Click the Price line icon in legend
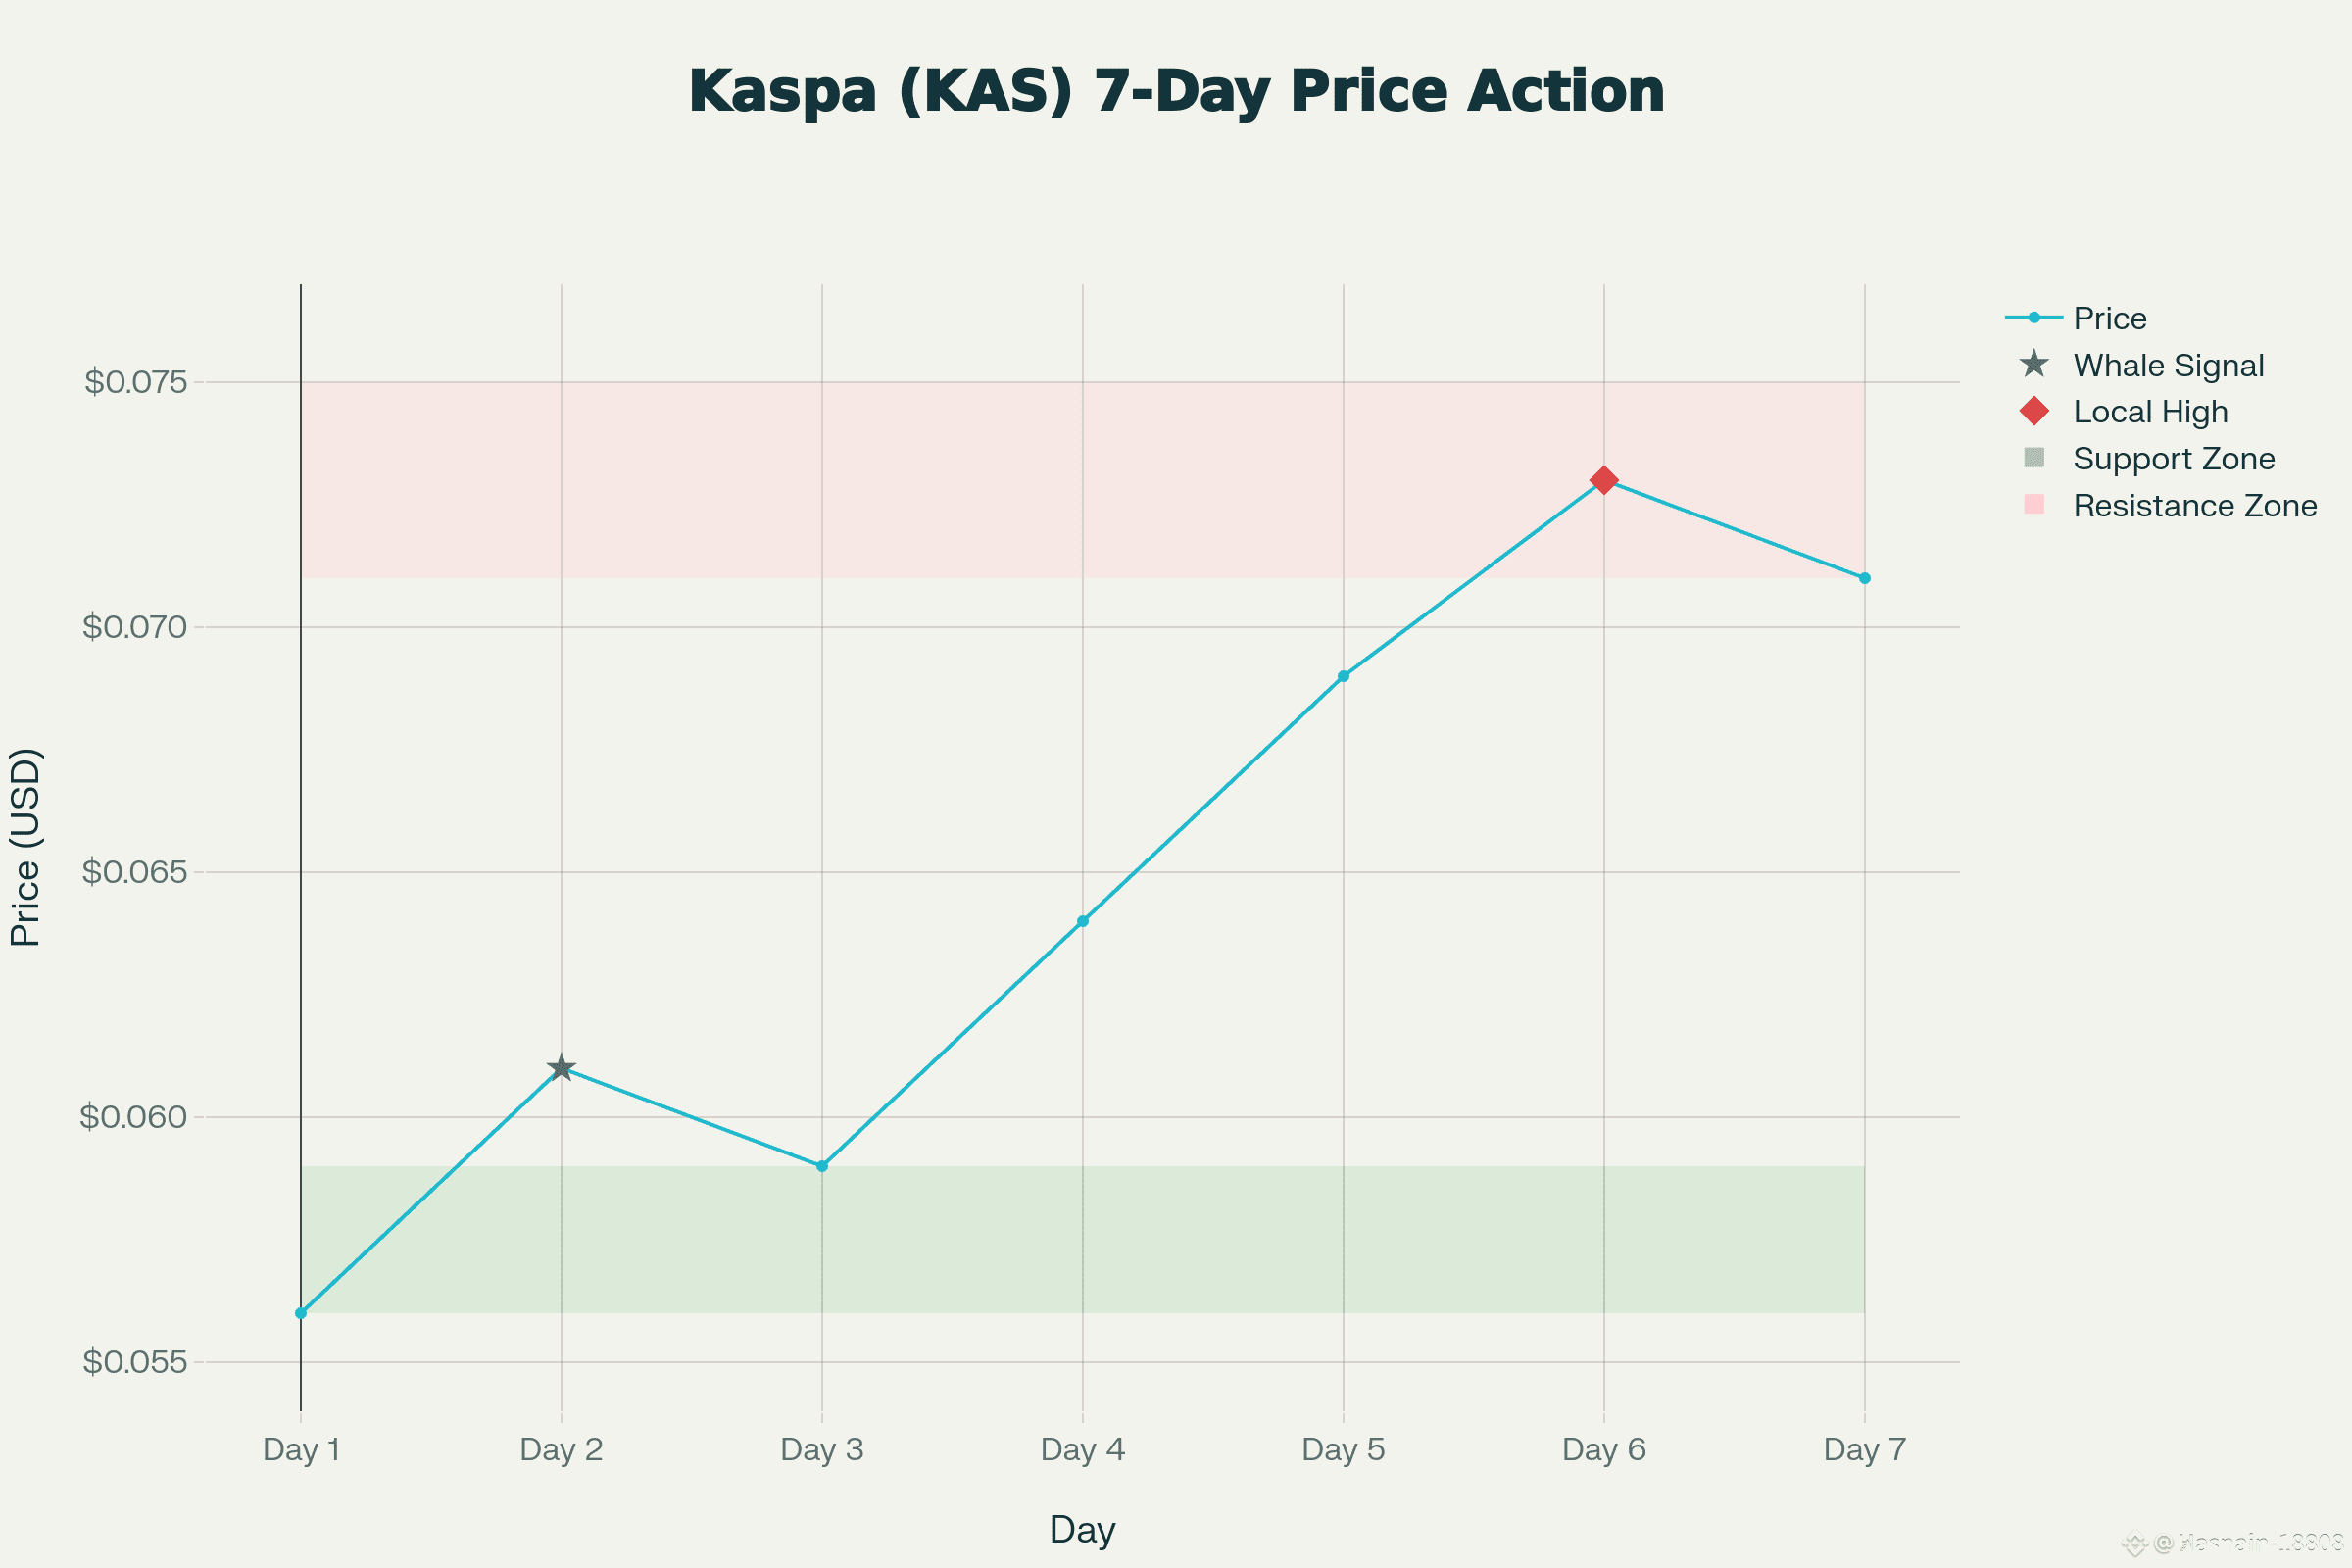2352x1568 pixels. tap(2034, 318)
